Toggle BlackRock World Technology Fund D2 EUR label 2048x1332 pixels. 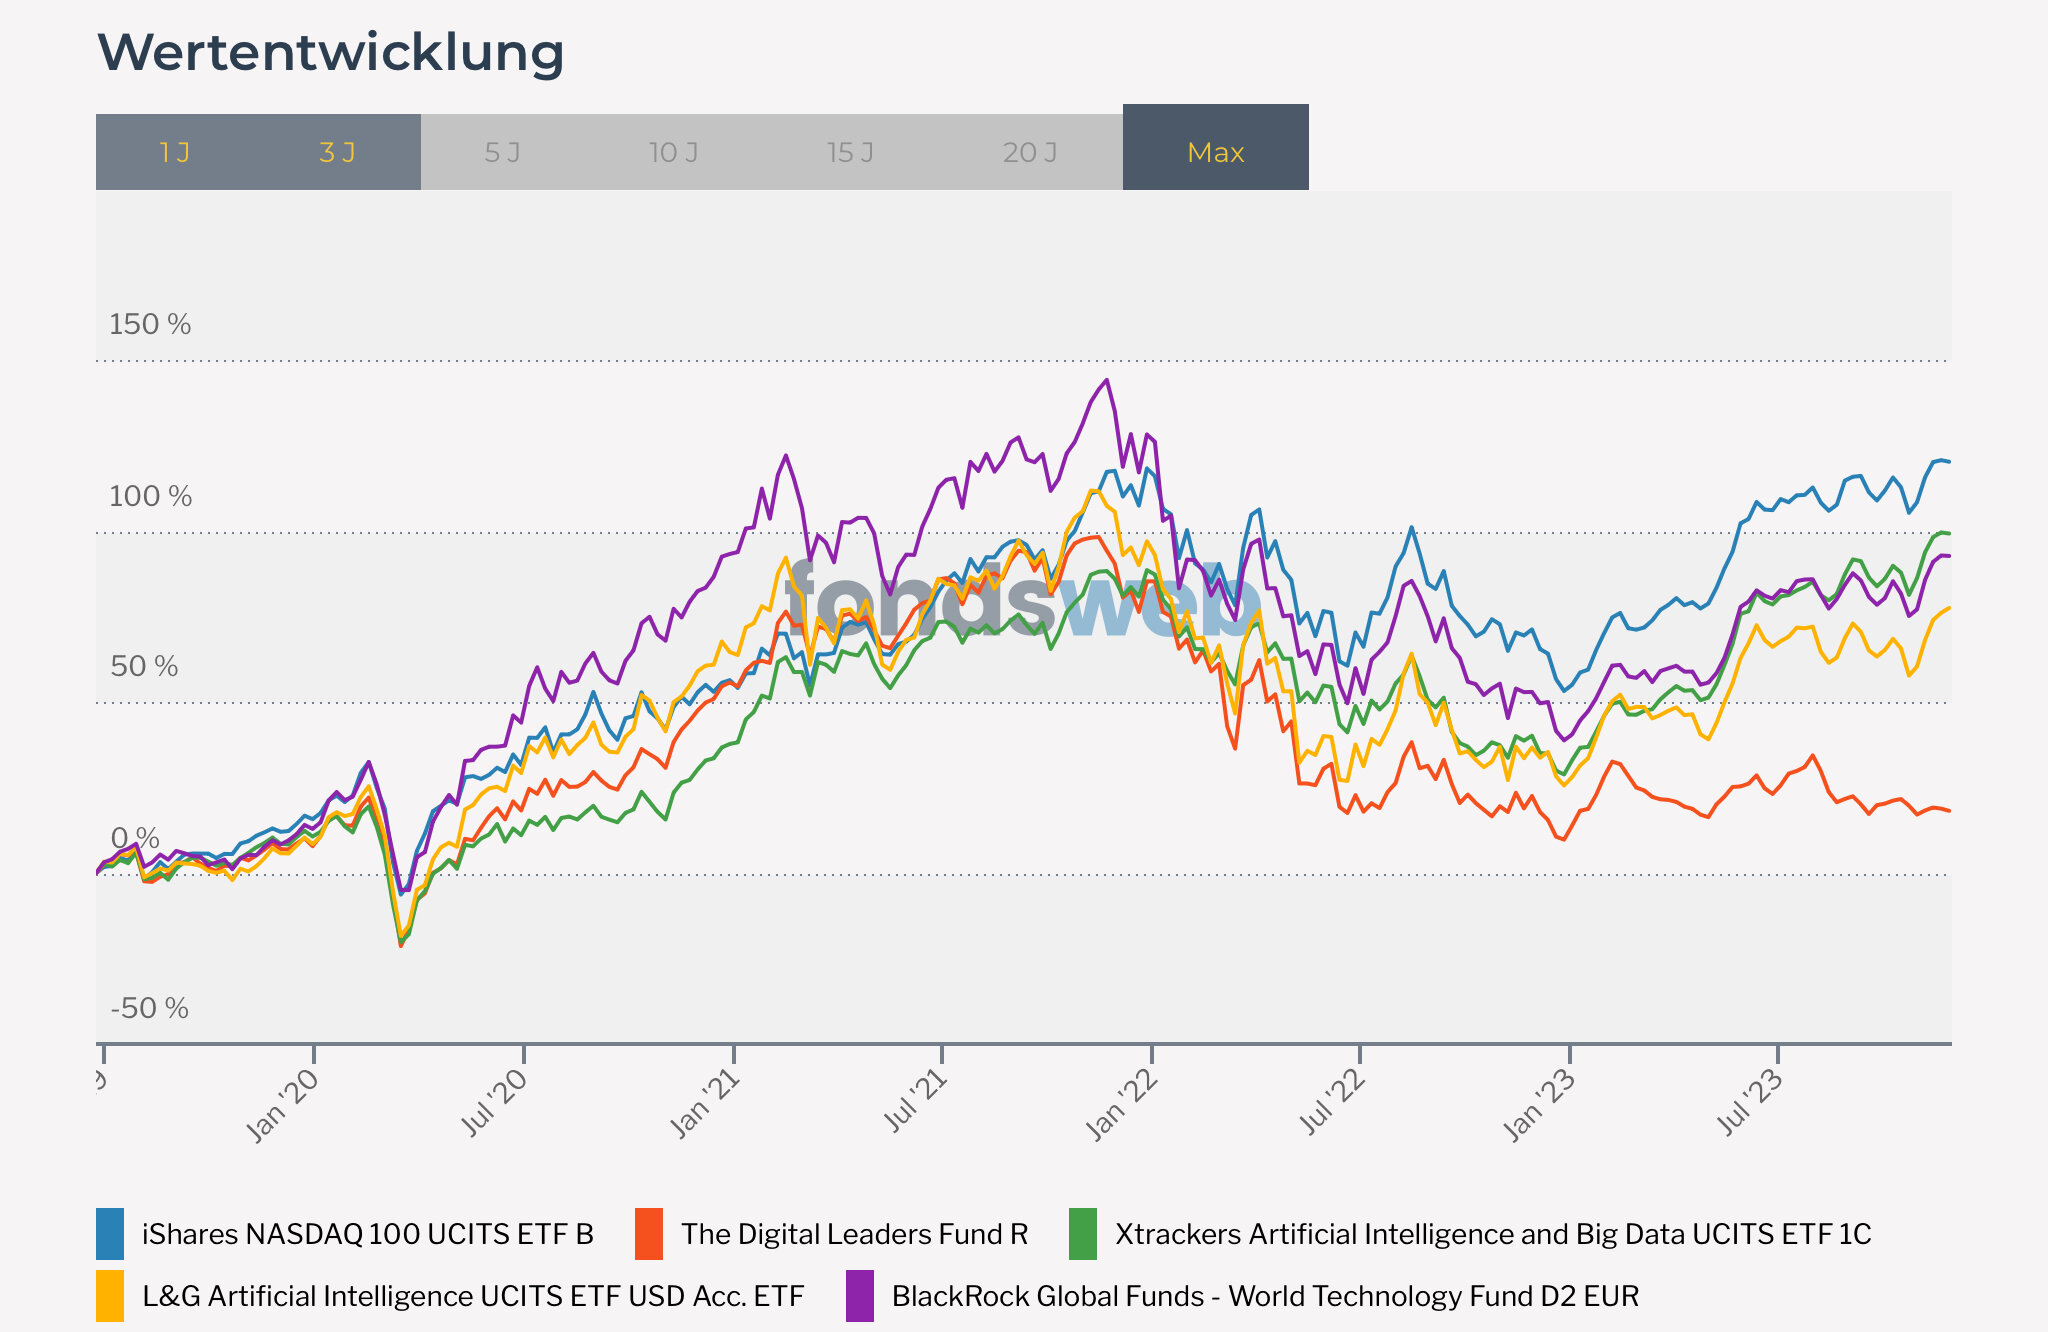point(1265,1296)
